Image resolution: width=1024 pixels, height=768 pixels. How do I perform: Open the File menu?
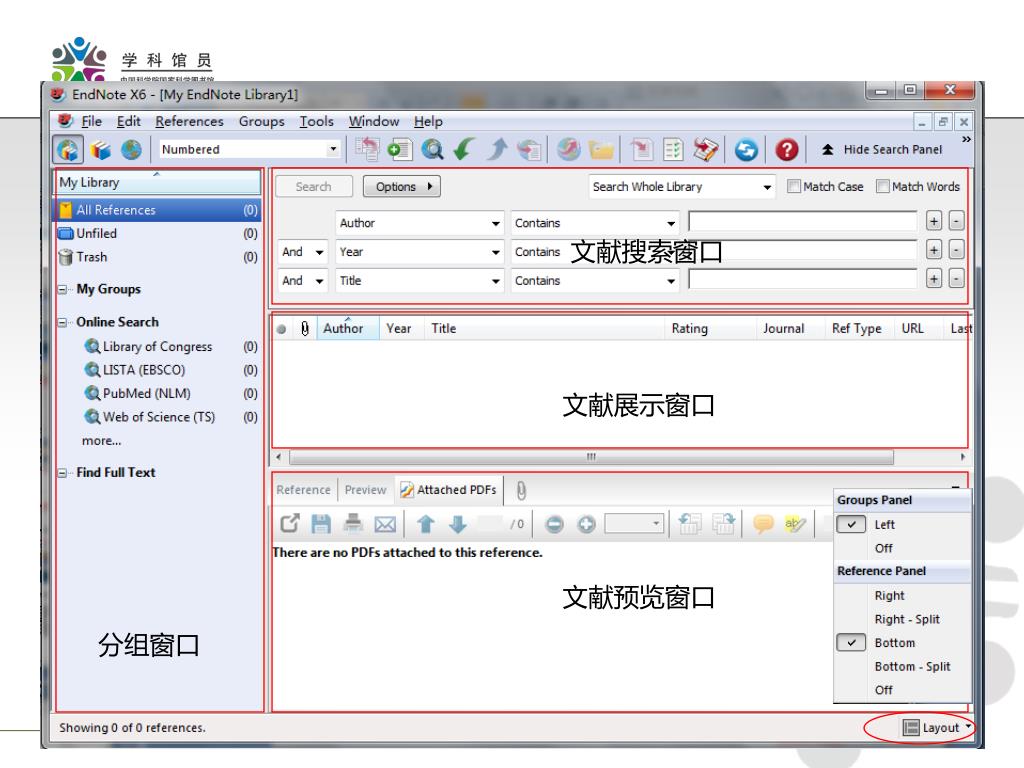pos(91,121)
